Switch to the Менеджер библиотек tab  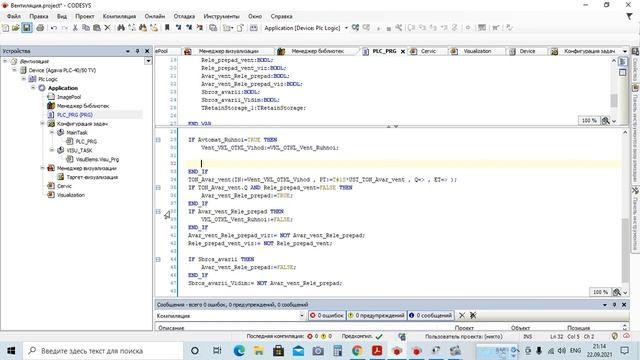[317, 51]
